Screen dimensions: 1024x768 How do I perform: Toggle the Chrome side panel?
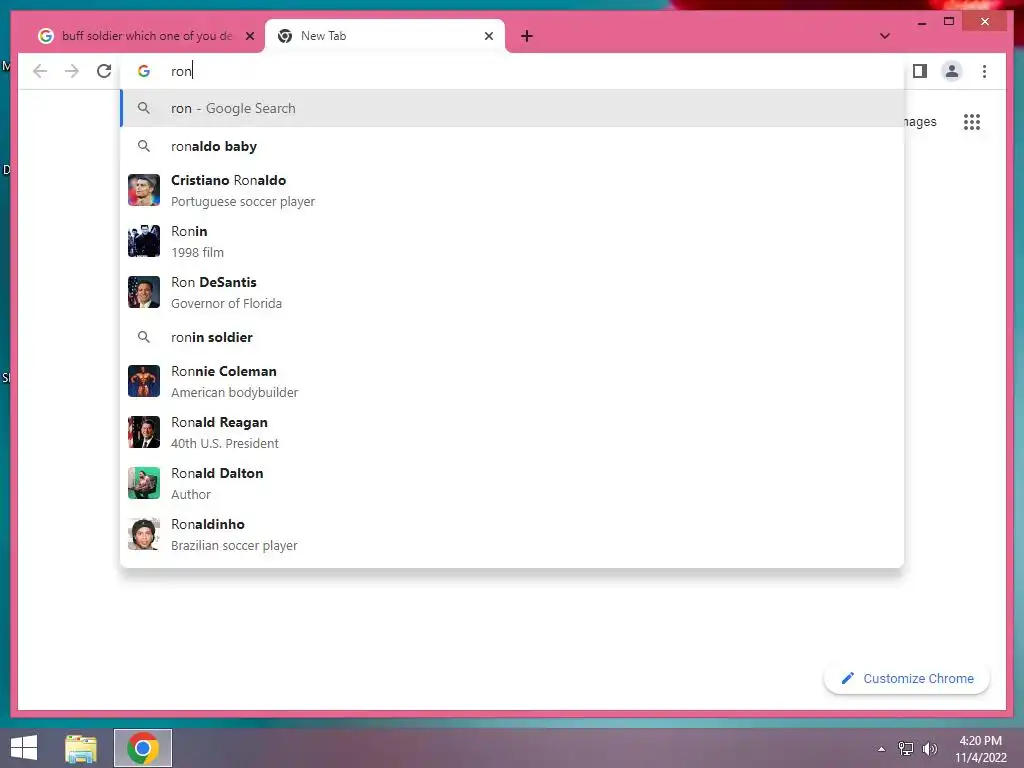pyautogui.click(x=920, y=71)
